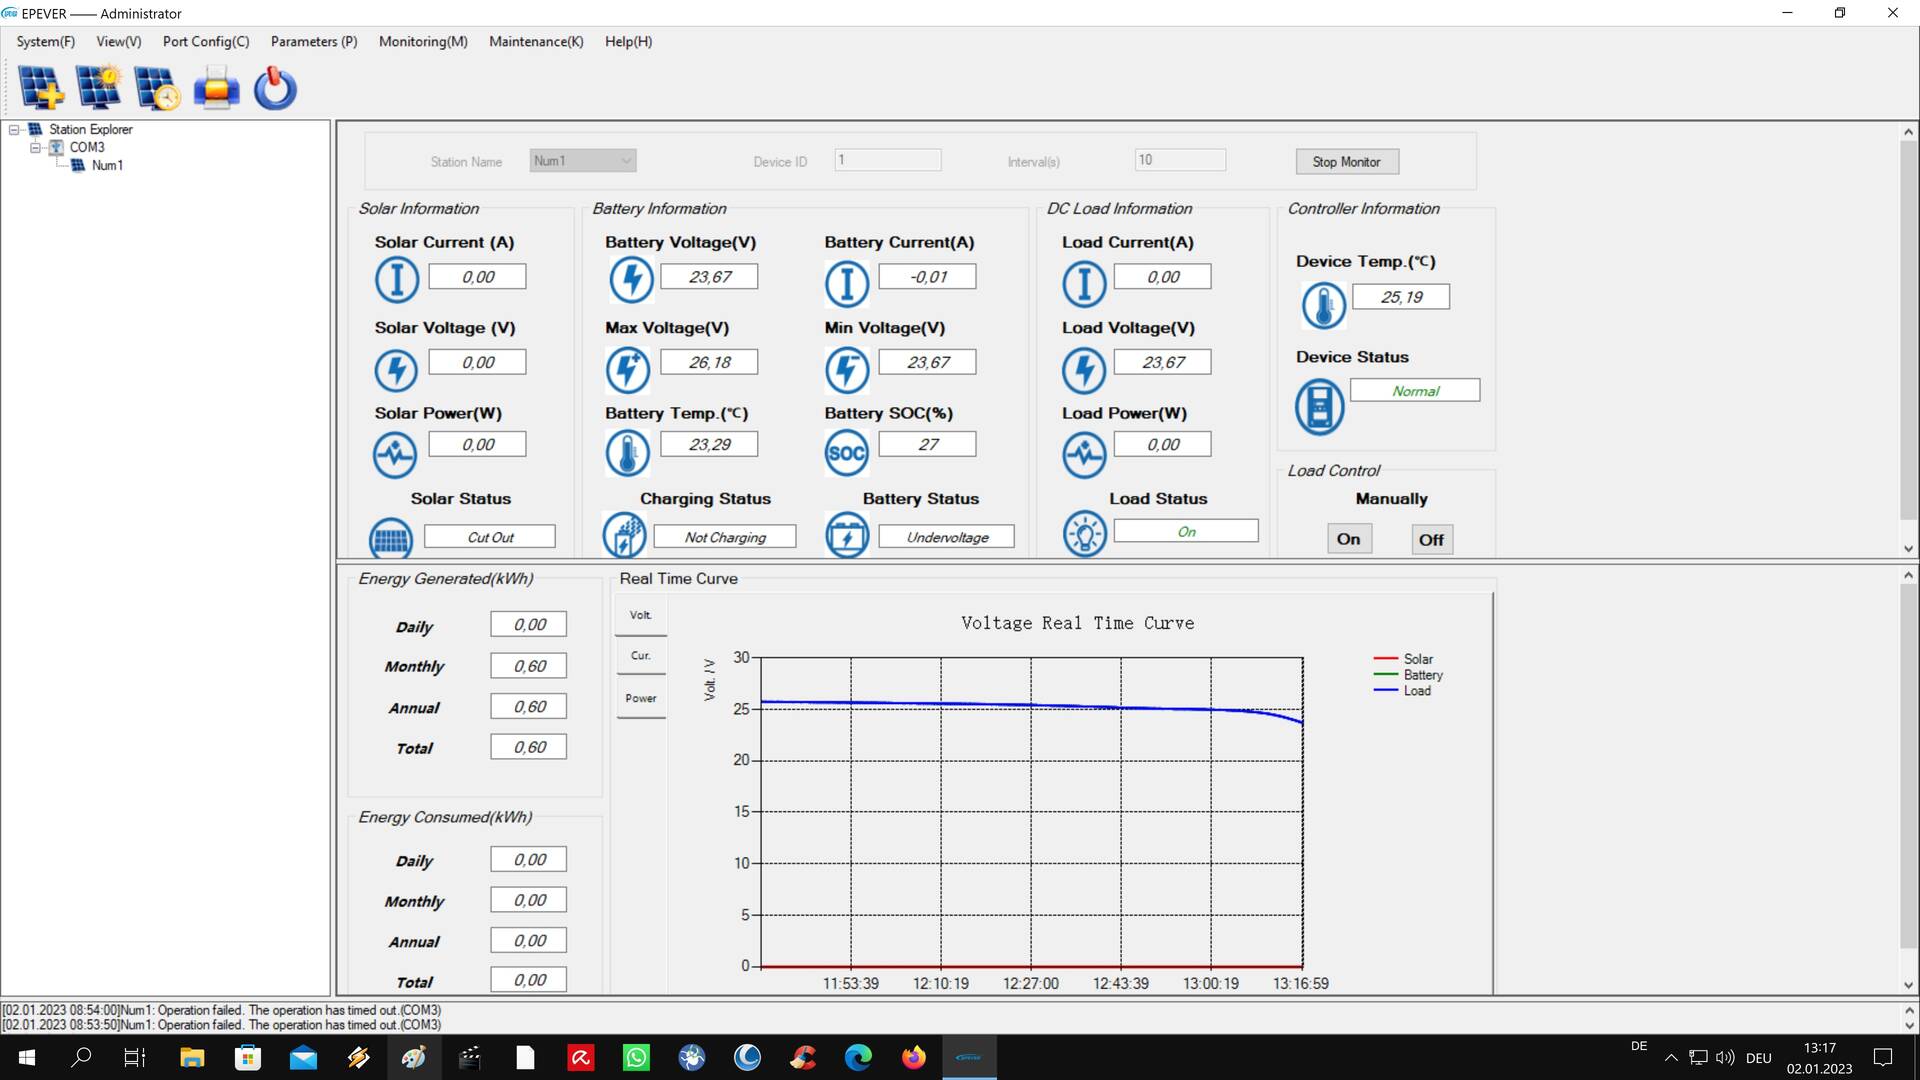Click the Battery Status icon
This screenshot has height=1080, width=1920.
(x=847, y=535)
